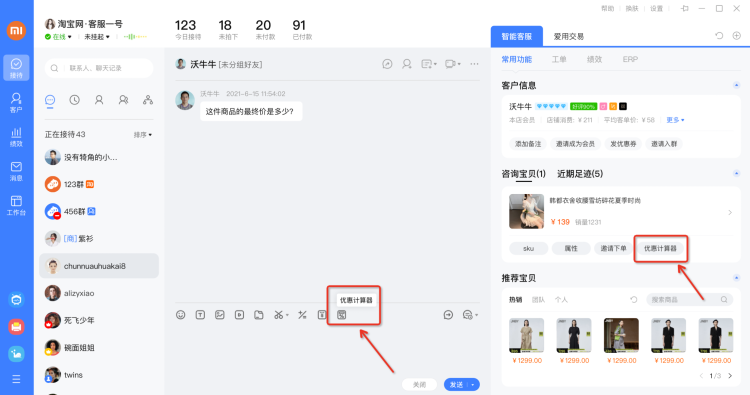Expand the 未挂起 suspend status dropdown
Screen dimensions: 750x395
108,37
